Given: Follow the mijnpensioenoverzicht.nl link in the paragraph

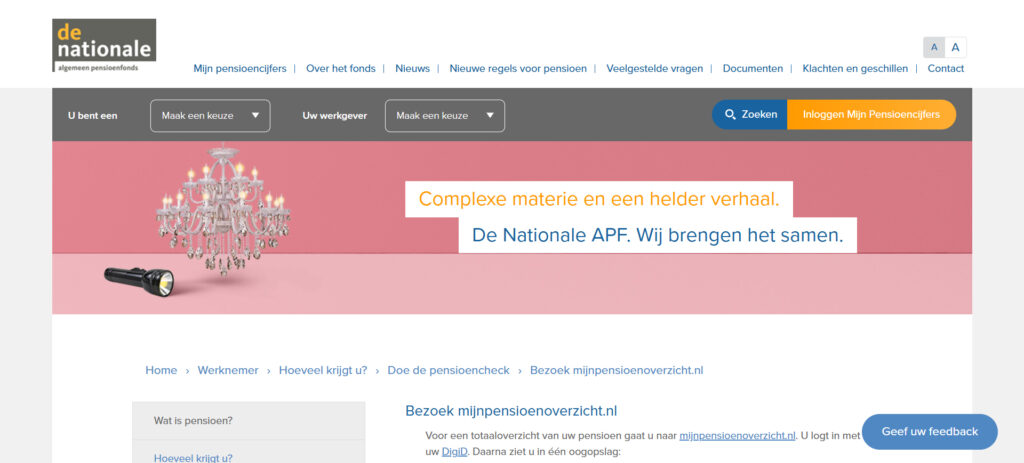Looking at the screenshot, I should pyautogui.click(x=737, y=436).
